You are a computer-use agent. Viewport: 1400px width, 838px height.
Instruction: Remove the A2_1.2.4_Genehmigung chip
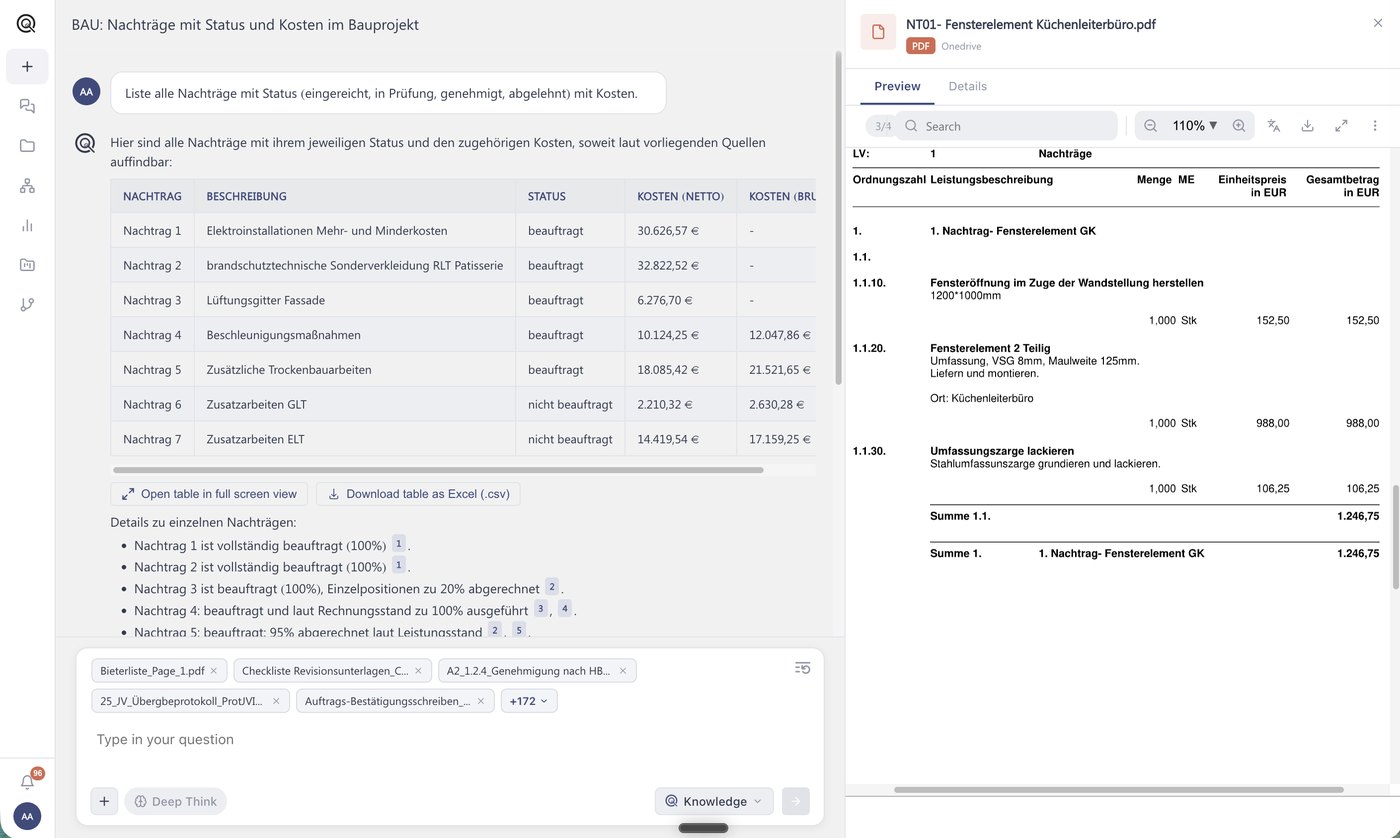623,671
